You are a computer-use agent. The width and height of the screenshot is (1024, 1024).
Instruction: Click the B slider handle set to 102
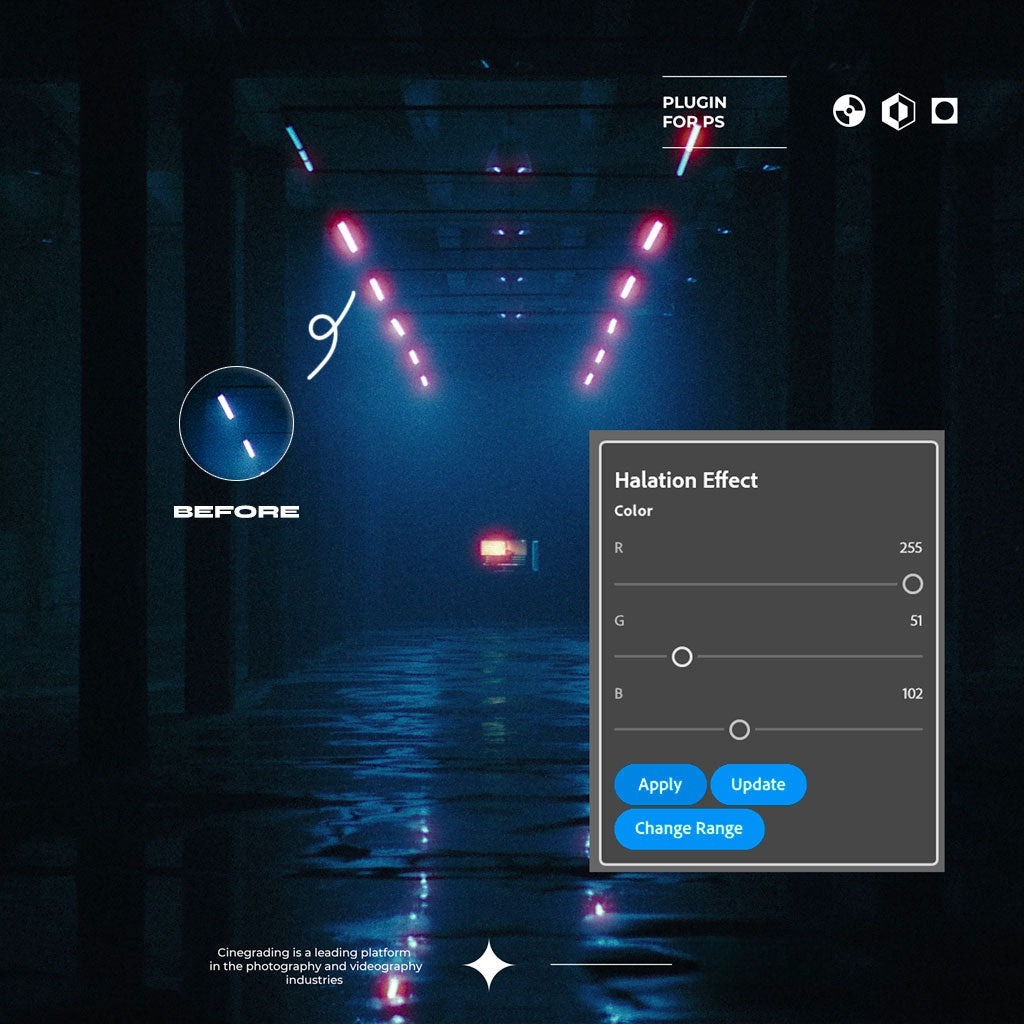pyautogui.click(x=740, y=730)
